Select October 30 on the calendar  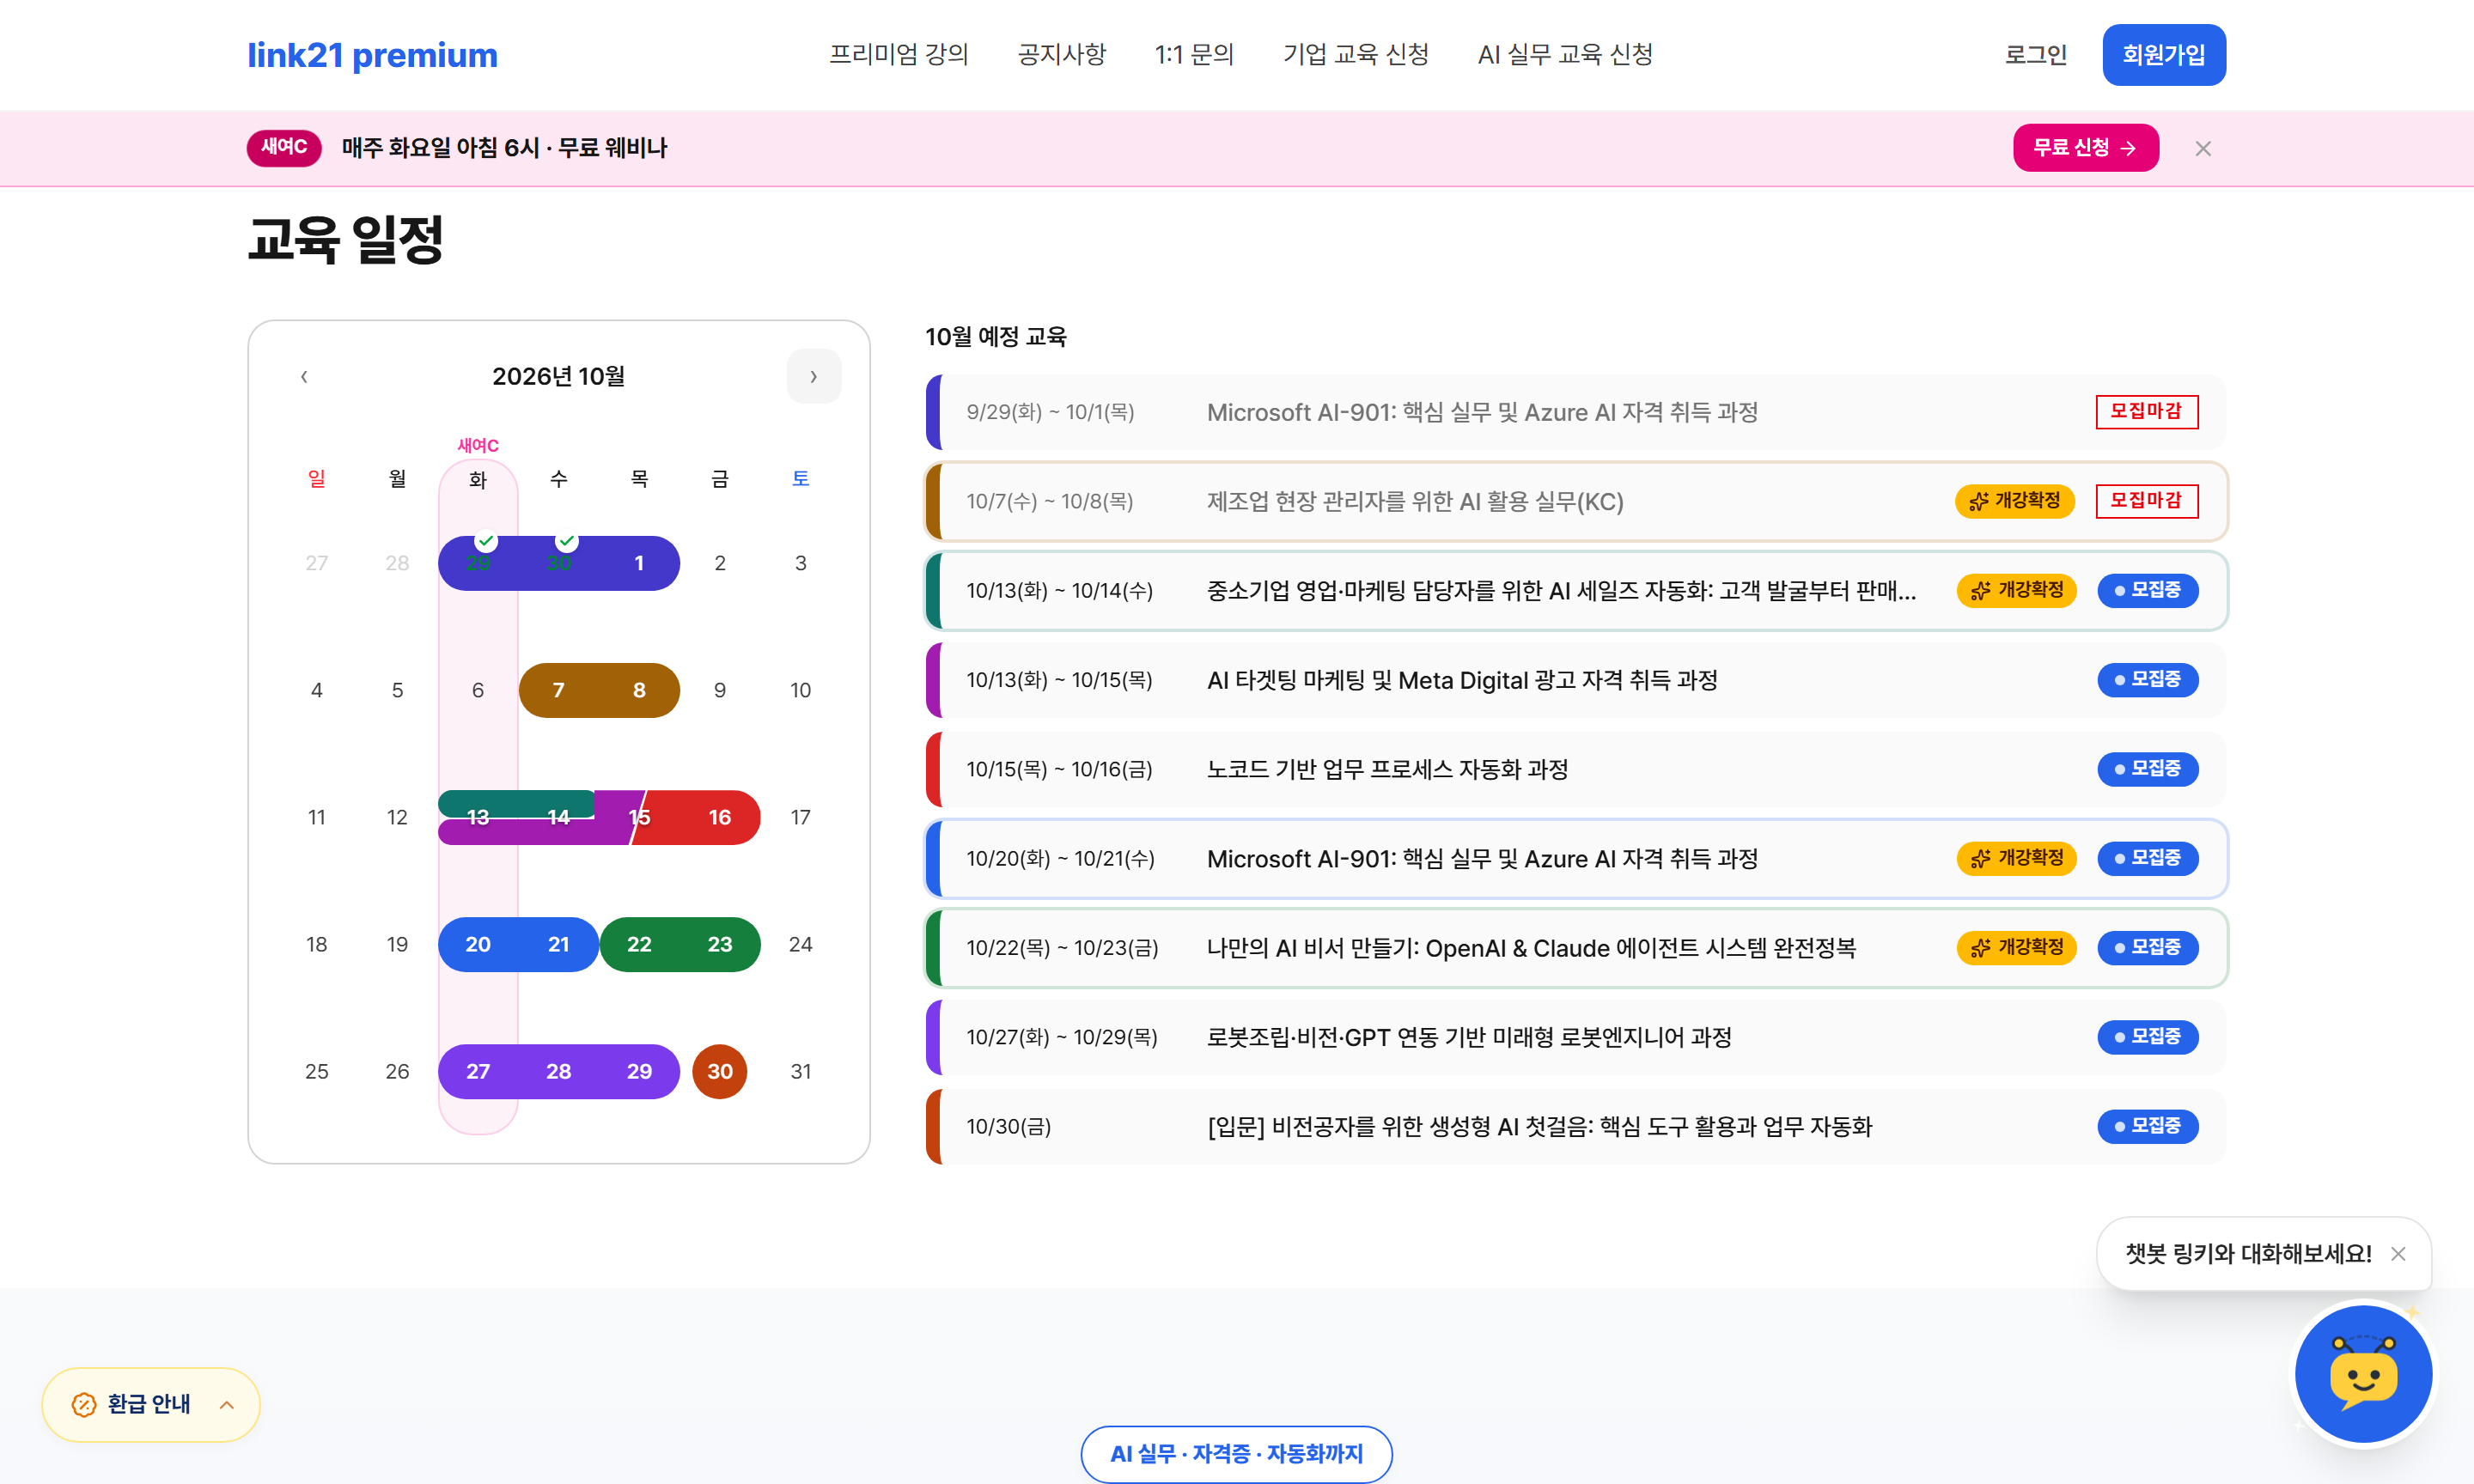(719, 1071)
